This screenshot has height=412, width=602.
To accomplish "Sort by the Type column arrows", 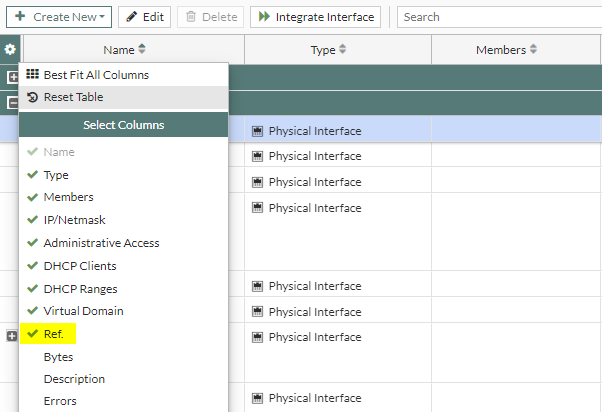I will (342, 49).
